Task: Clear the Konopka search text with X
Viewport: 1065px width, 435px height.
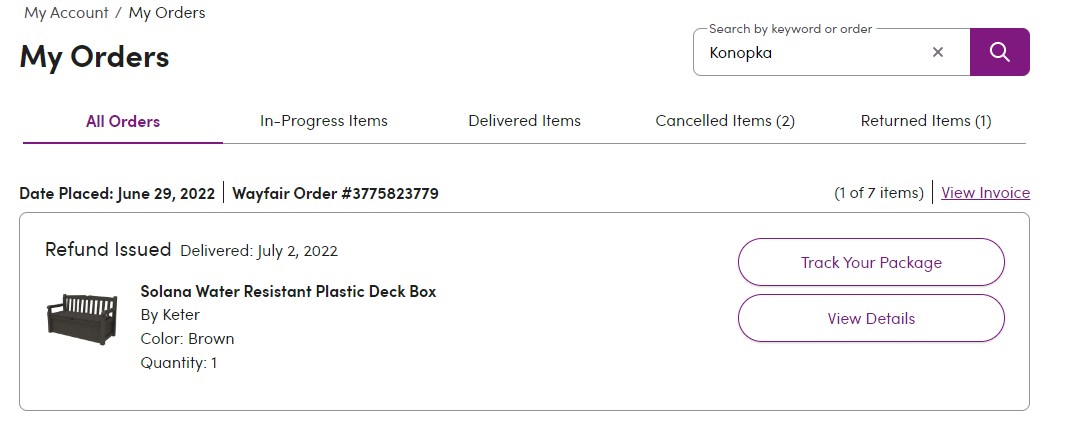Action: pos(937,52)
